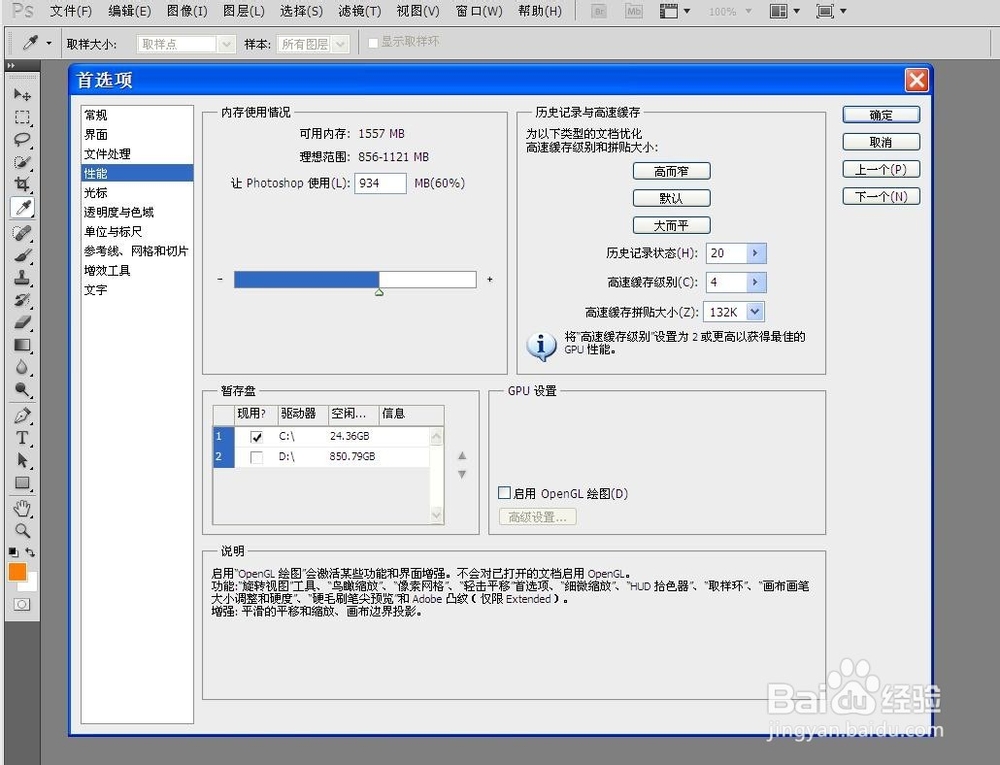Open the 图像(I) menu
1000x765 pixels.
click(x=187, y=11)
